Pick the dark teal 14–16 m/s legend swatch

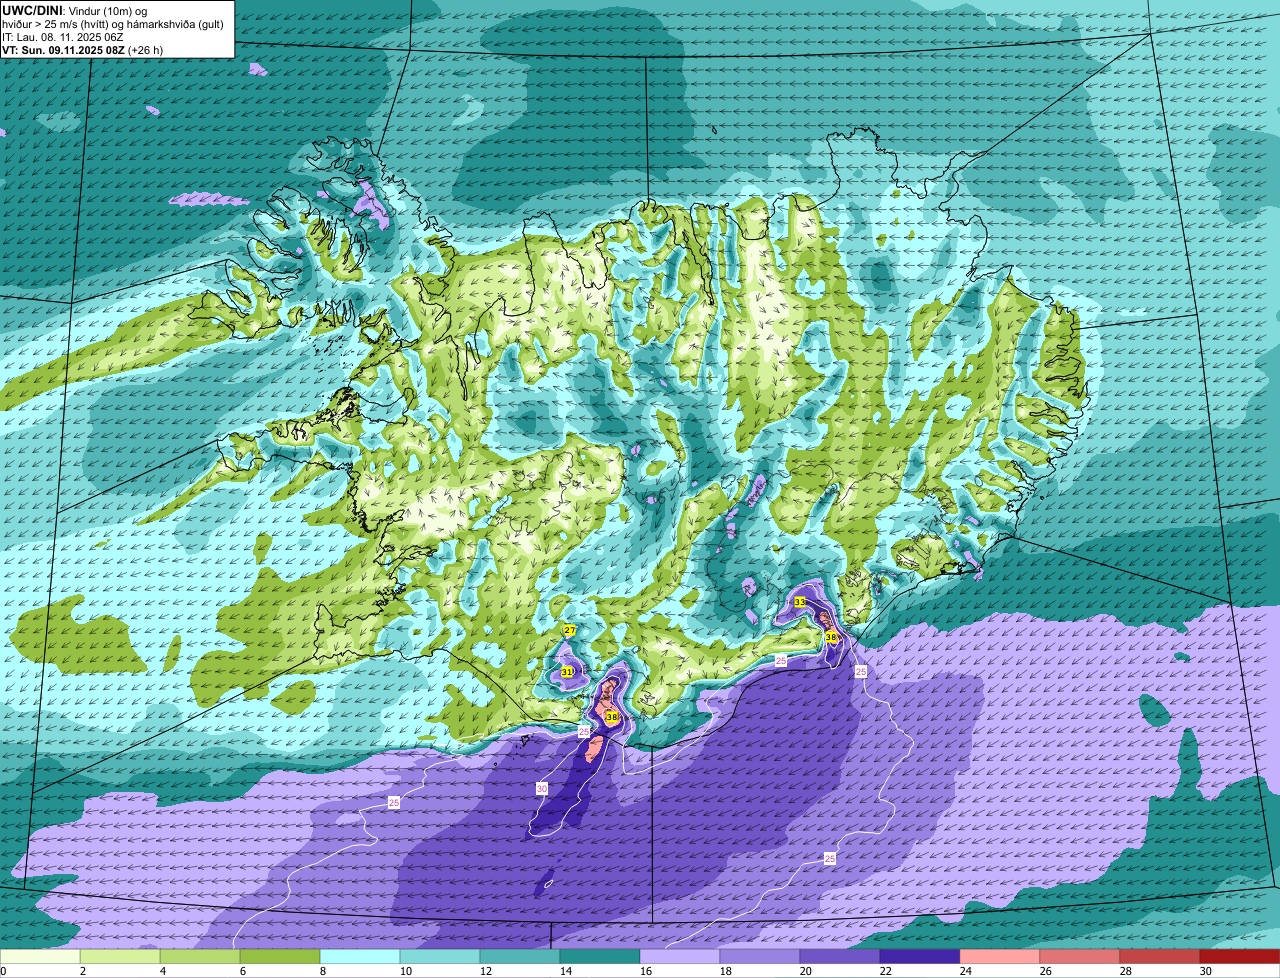(x=600, y=956)
